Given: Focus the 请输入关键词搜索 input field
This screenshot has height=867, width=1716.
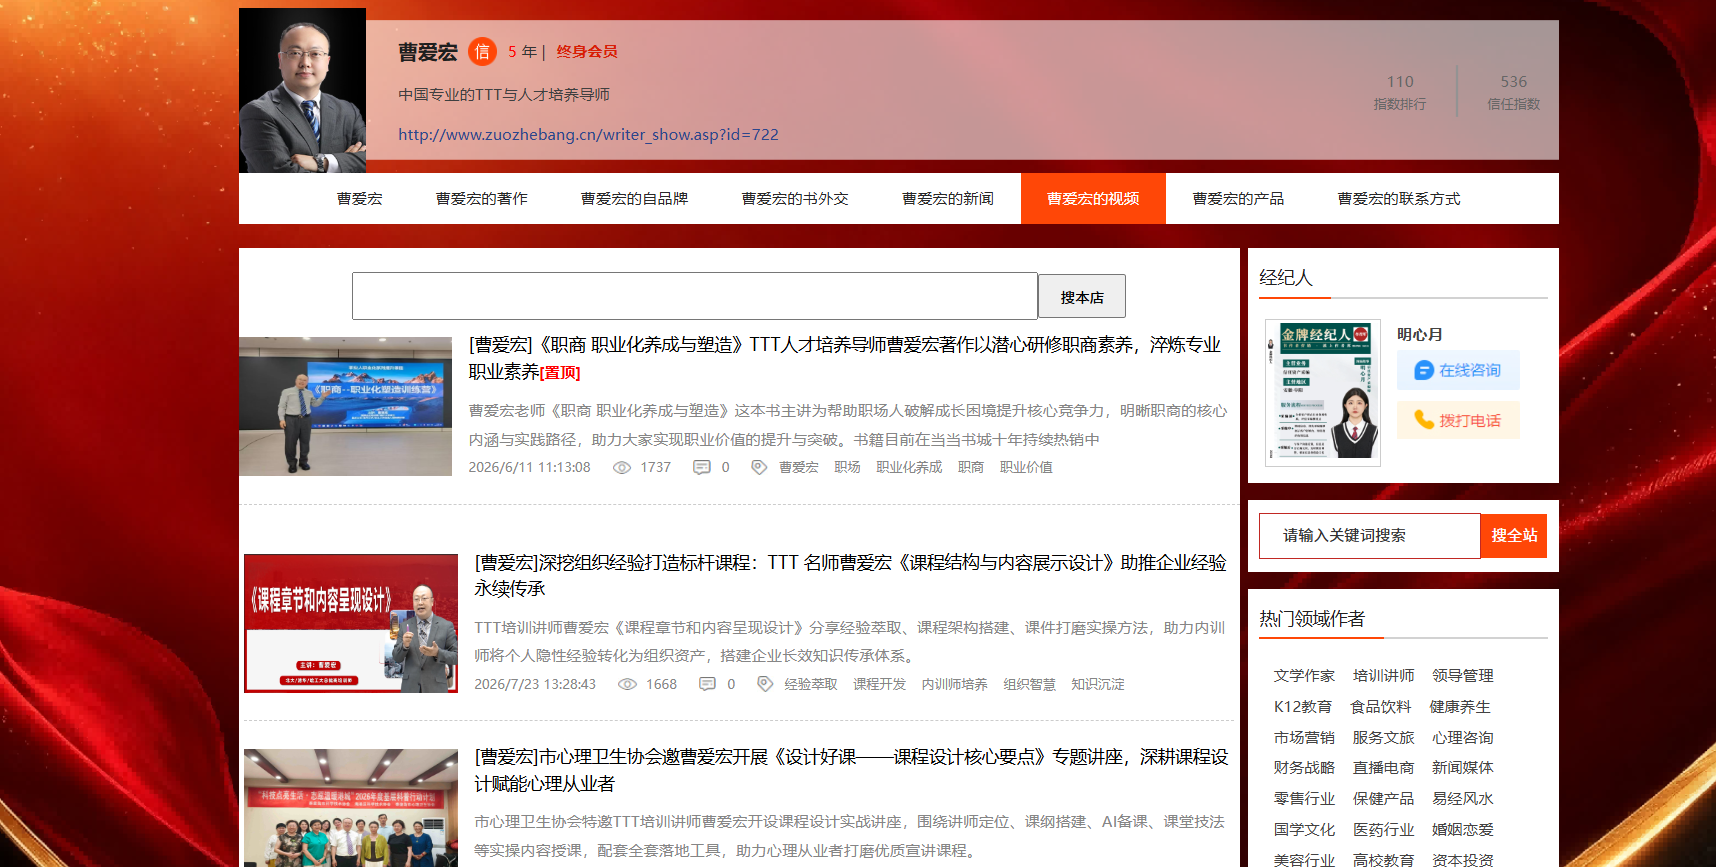Looking at the screenshot, I should click(x=1370, y=536).
